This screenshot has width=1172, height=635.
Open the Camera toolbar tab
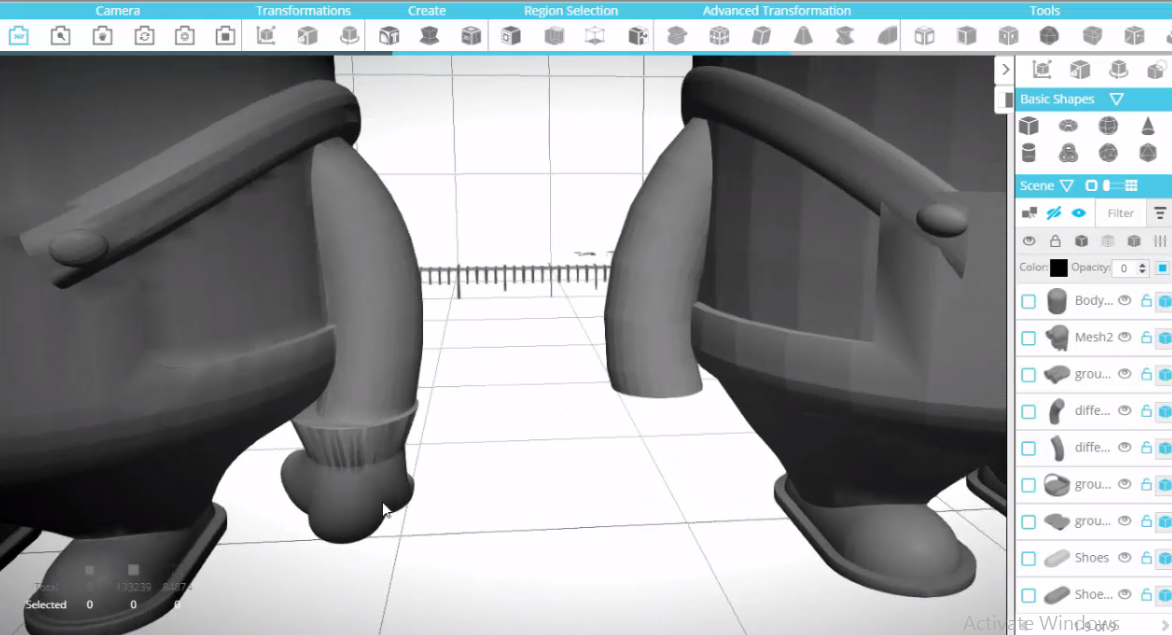117,10
